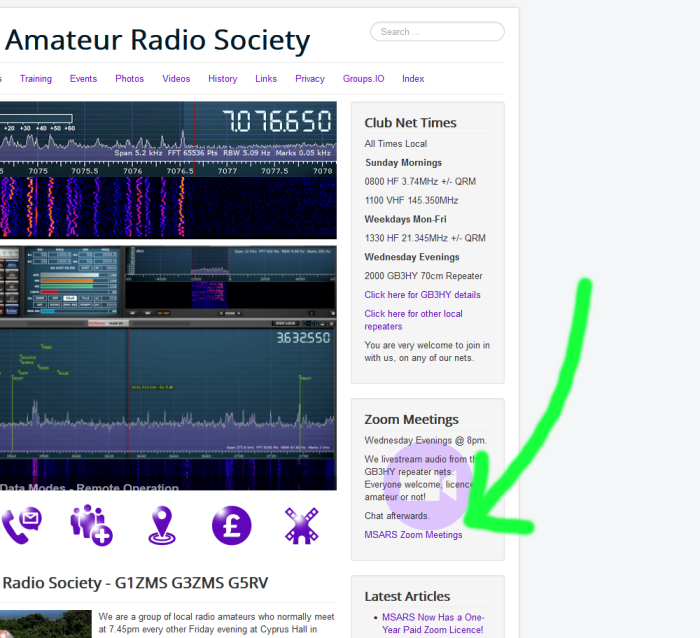
Task: Click the phone and mail contact icon
Action: (21, 524)
